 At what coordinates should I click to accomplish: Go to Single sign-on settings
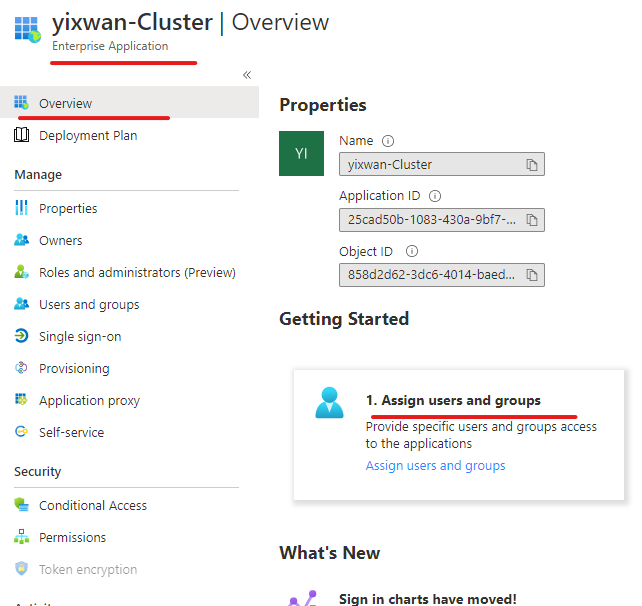(80, 337)
